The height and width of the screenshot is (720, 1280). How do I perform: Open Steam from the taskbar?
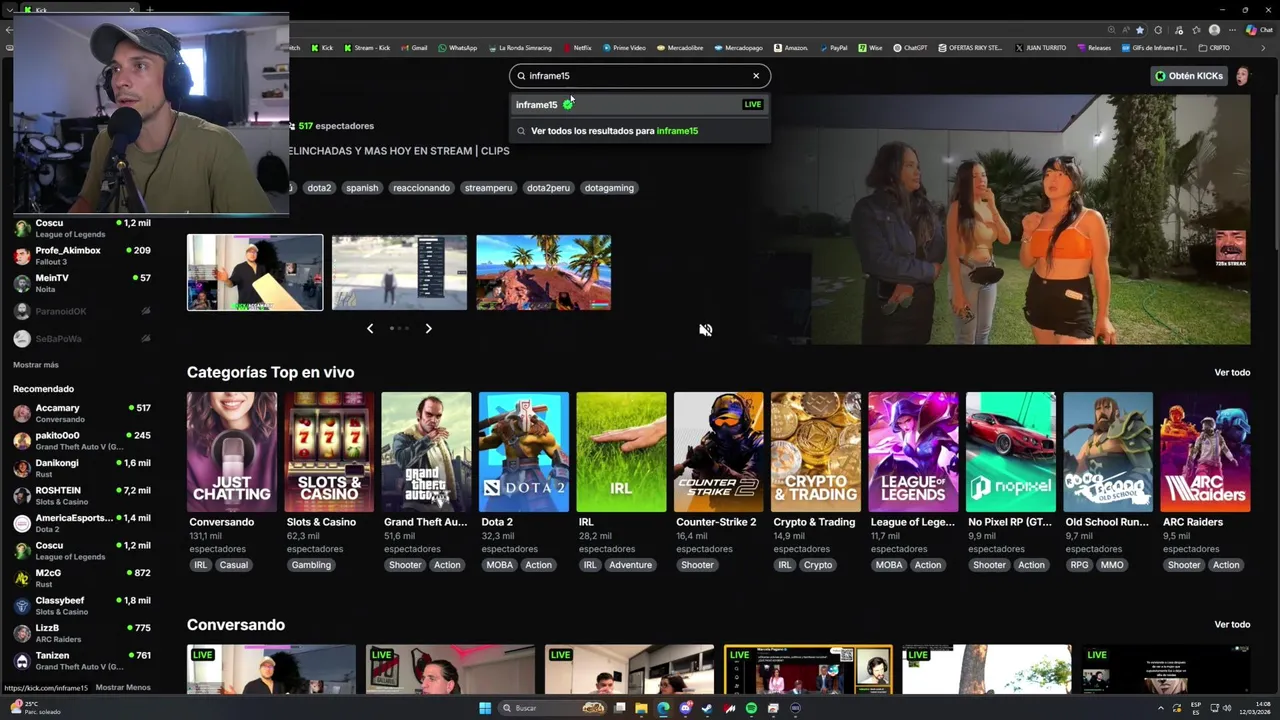point(707,708)
